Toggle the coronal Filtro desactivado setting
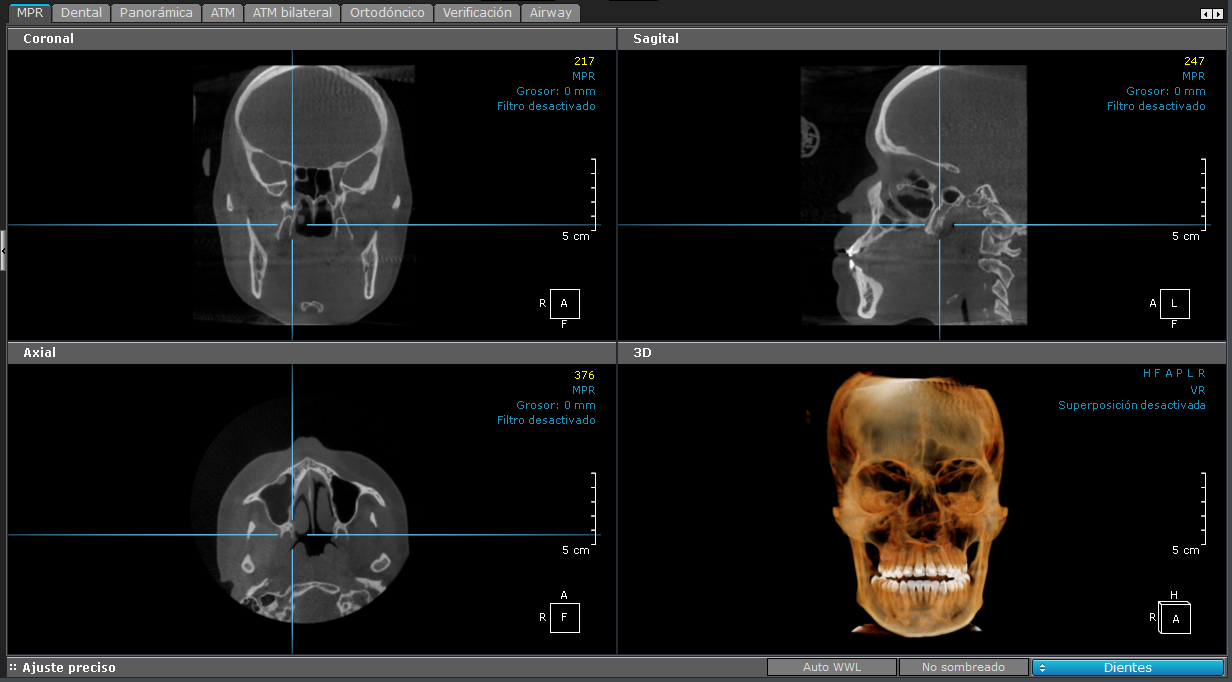Image resolution: width=1232 pixels, height=682 pixels. (x=546, y=106)
